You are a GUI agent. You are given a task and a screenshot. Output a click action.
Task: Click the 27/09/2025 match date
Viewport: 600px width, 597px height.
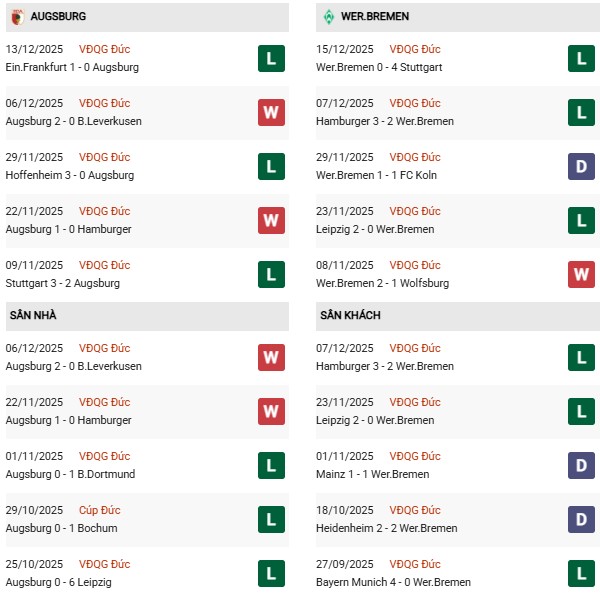(x=347, y=565)
